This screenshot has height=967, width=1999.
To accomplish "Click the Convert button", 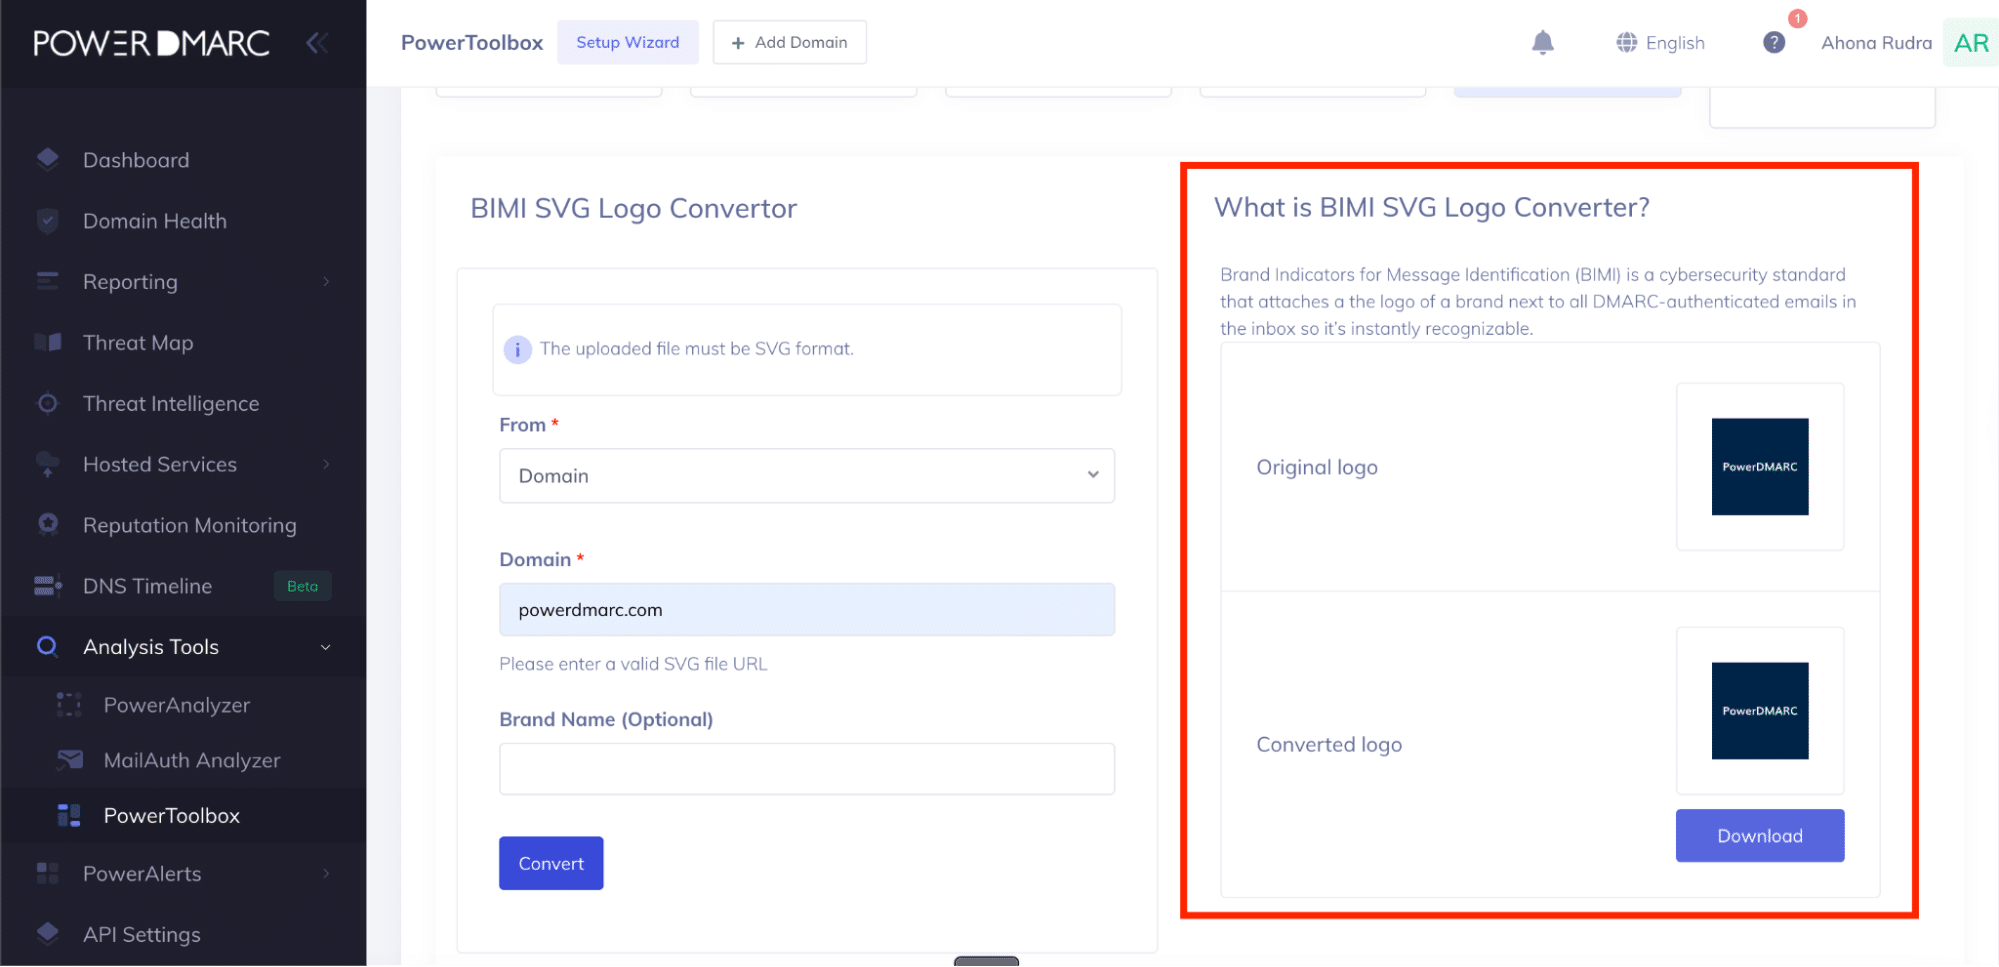I will click(x=551, y=863).
